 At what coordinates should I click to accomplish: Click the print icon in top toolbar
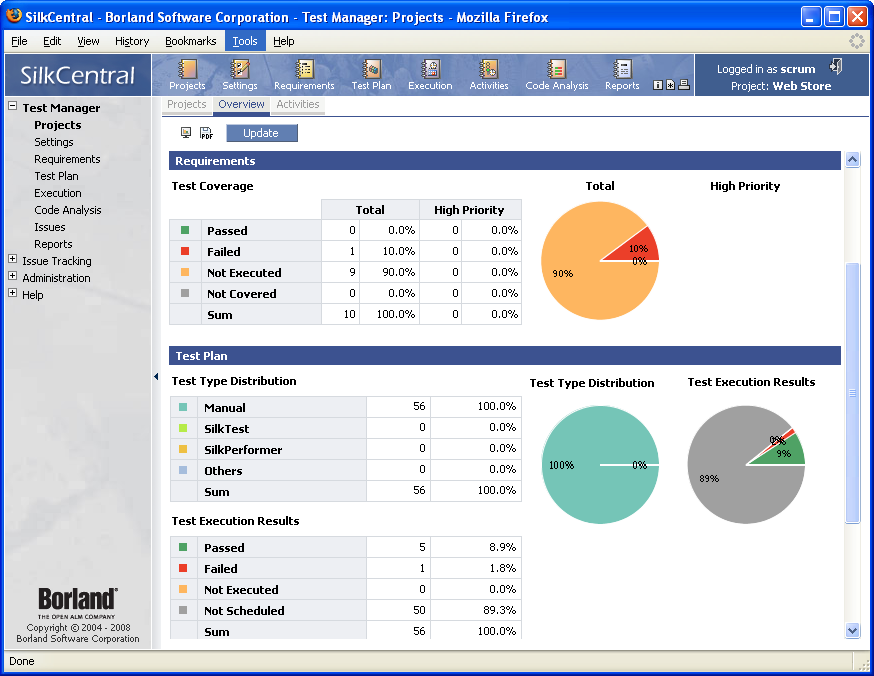coord(684,85)
